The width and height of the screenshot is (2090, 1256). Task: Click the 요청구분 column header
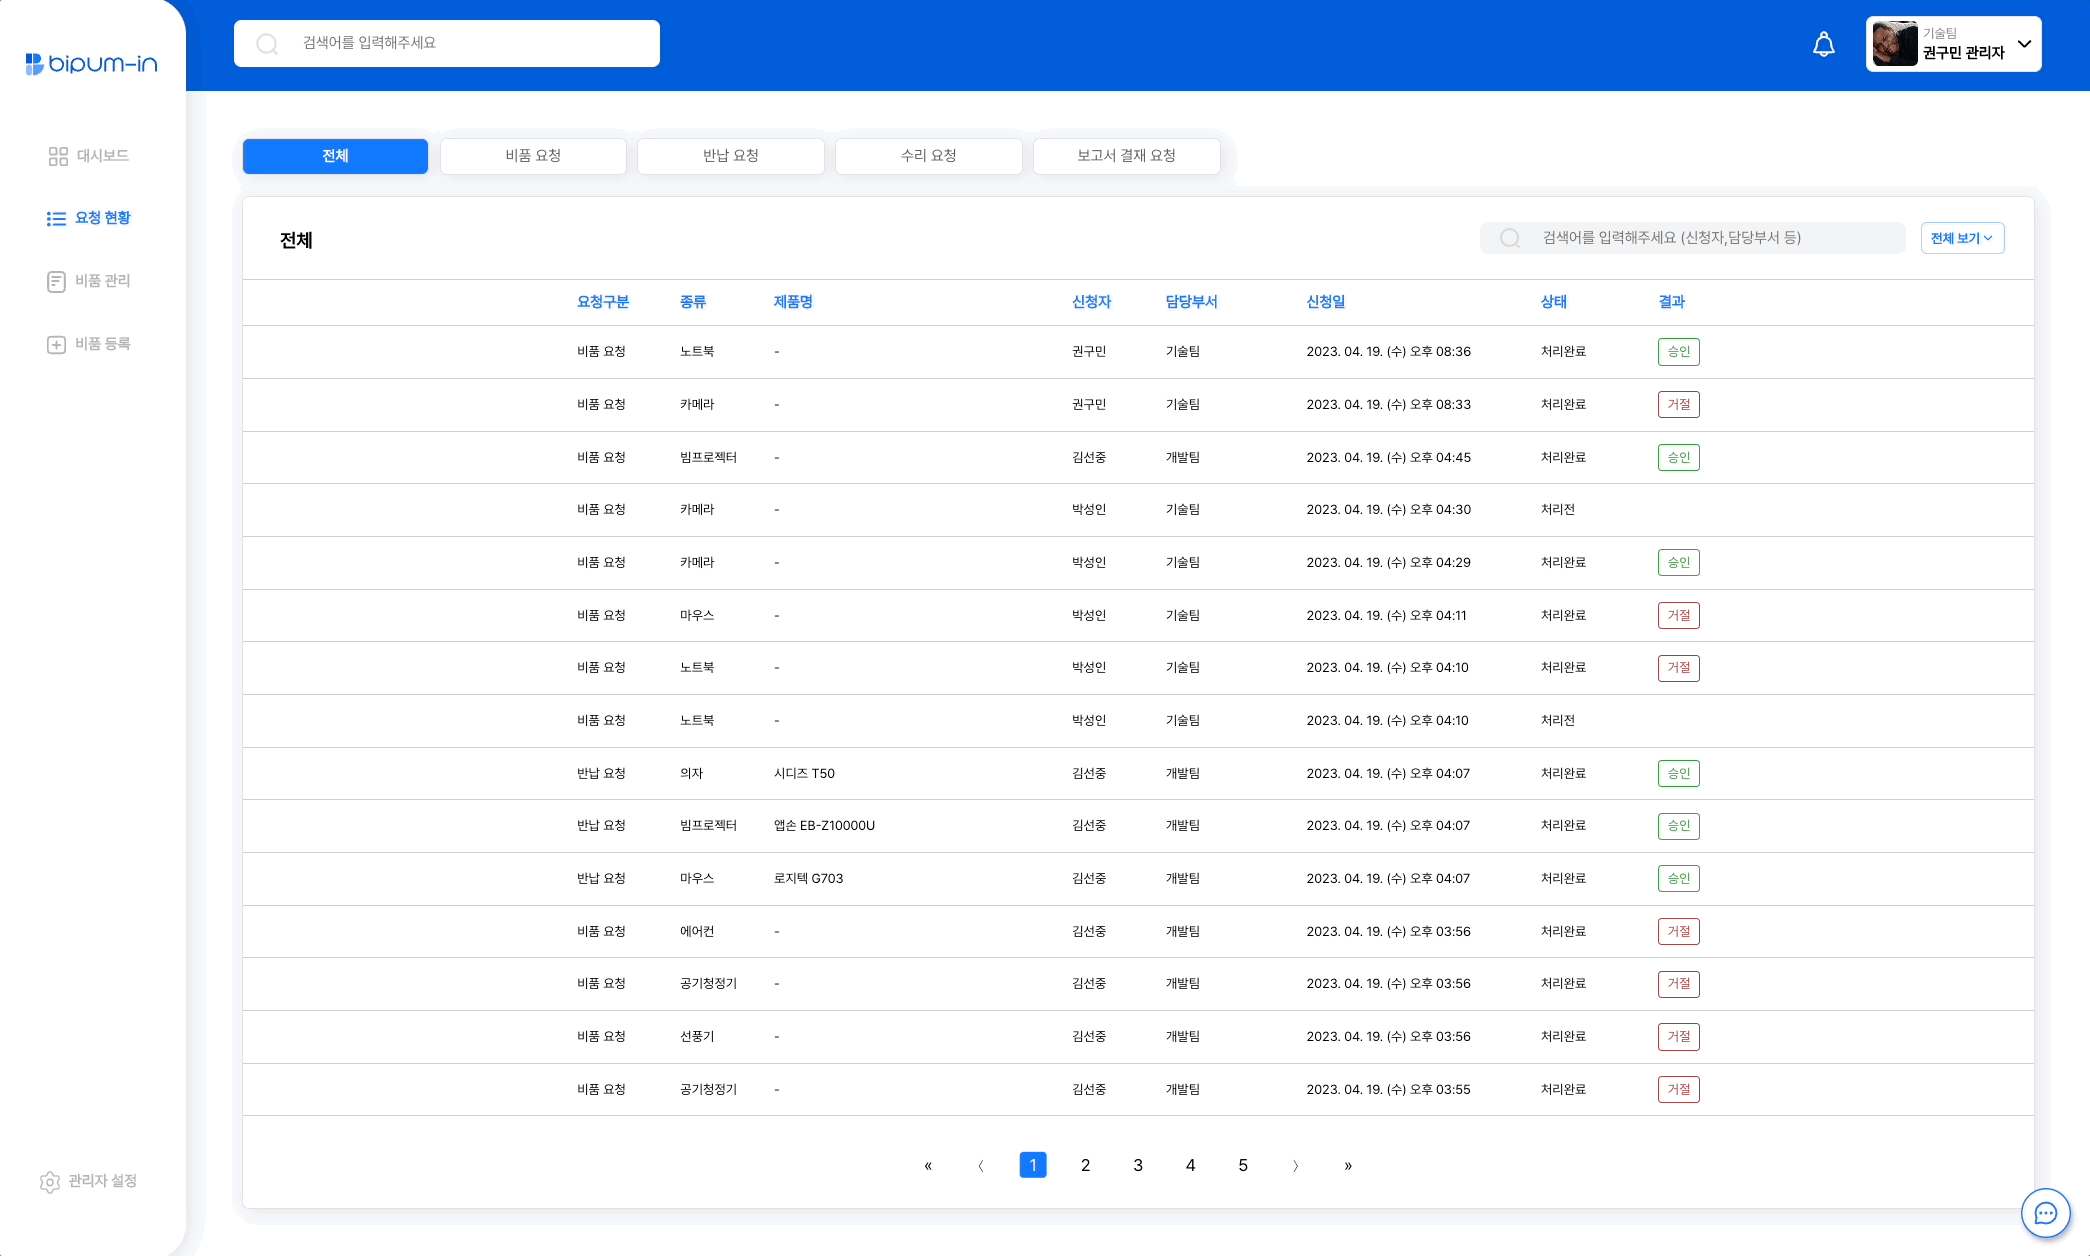coord(603,302)
